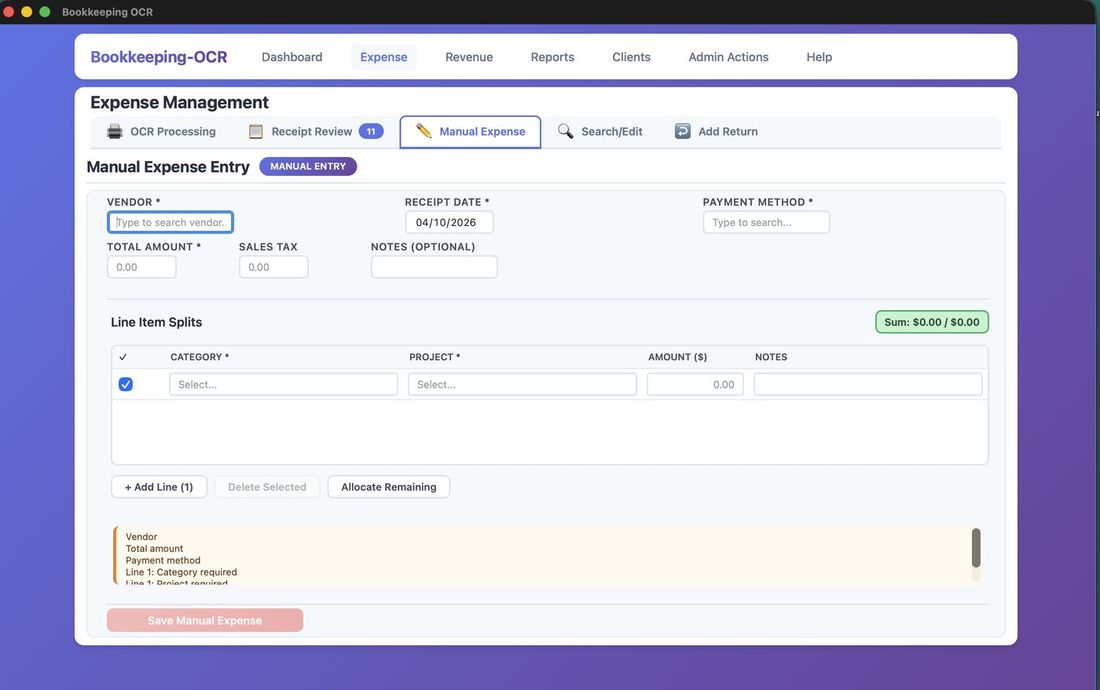Viewport: 1100px width, 690px height.
Task: Click the magnifying glass icon on Search/Edit tab
Action: [x=564, y=130]
